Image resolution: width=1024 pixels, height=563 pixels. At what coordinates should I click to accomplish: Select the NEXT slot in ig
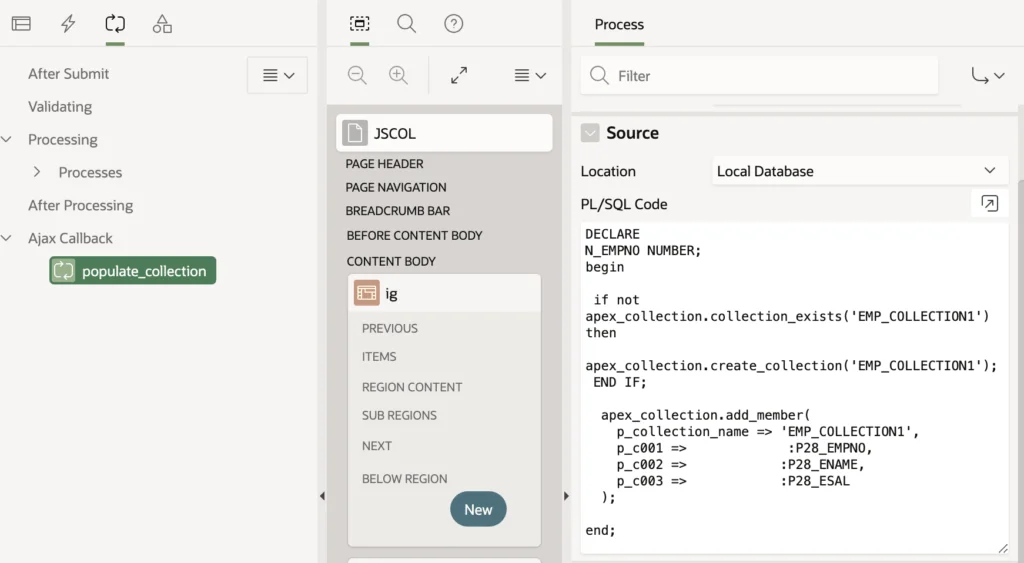pyautogui.click(x=377, y=446)
